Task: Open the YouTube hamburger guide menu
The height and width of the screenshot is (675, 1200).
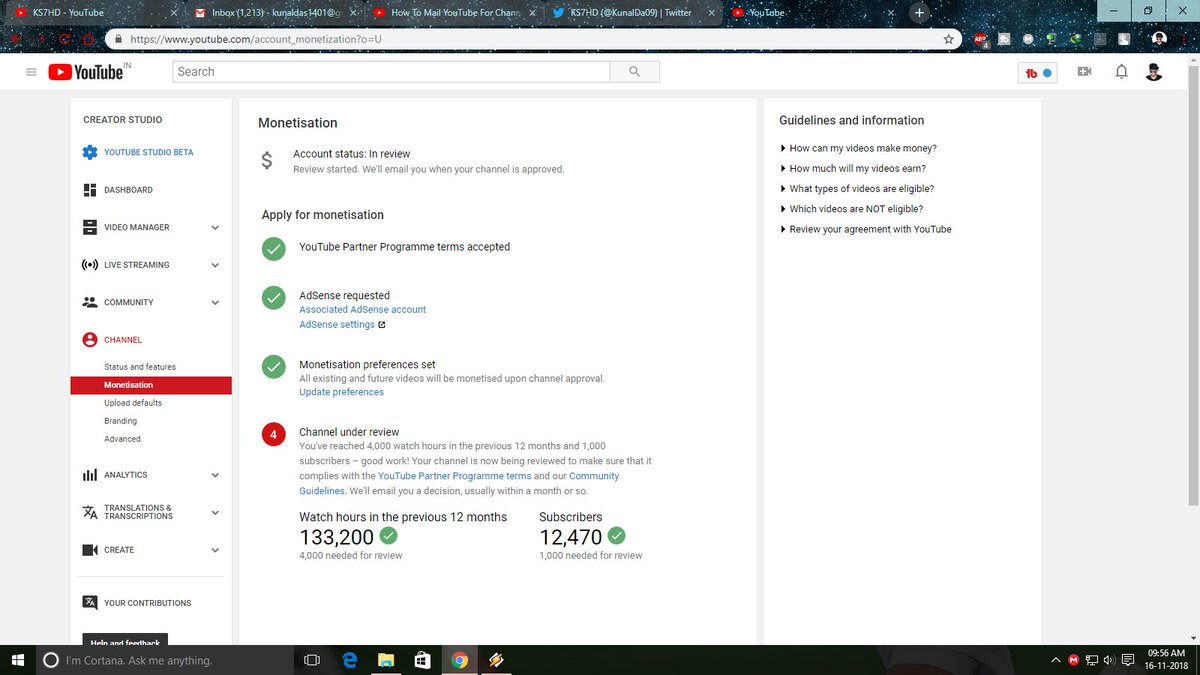Action: click(31, 72)
